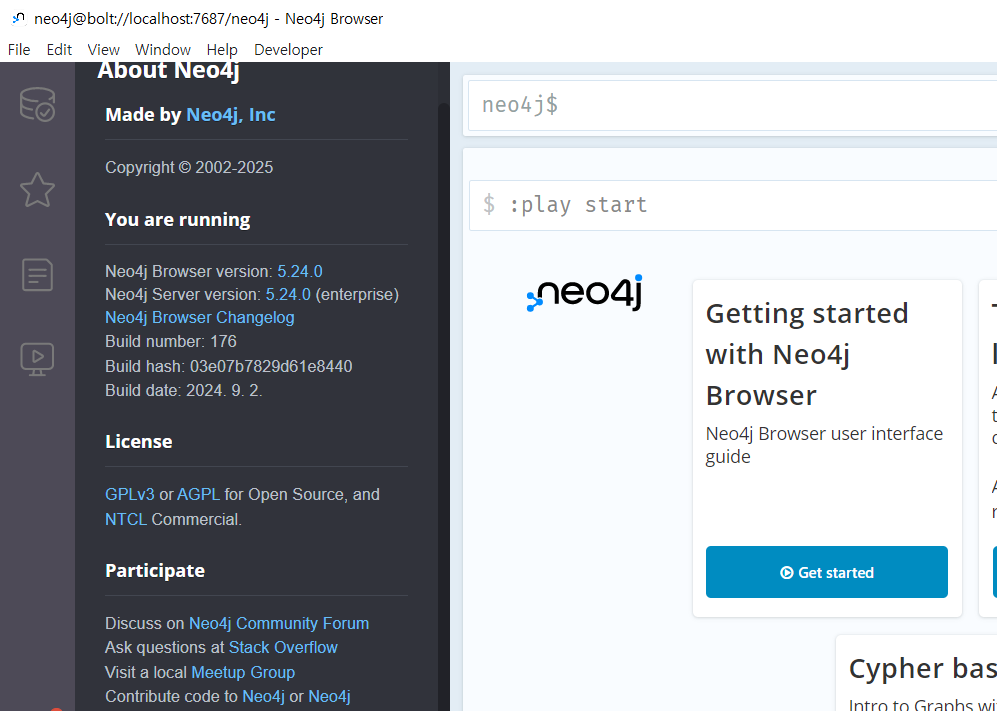The image size is (997, 711).
Task: Click the License heading
Action: [139, 441]
